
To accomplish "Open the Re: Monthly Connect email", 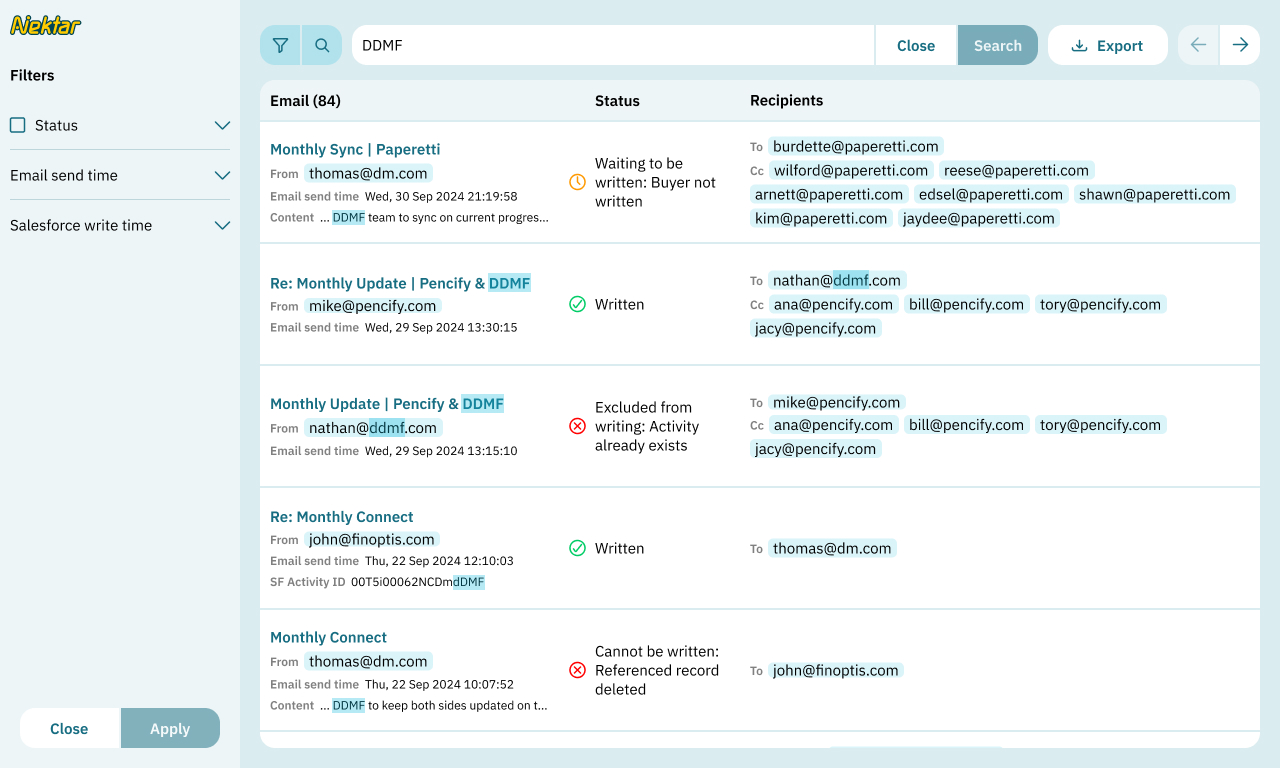I will coord(342,517).
